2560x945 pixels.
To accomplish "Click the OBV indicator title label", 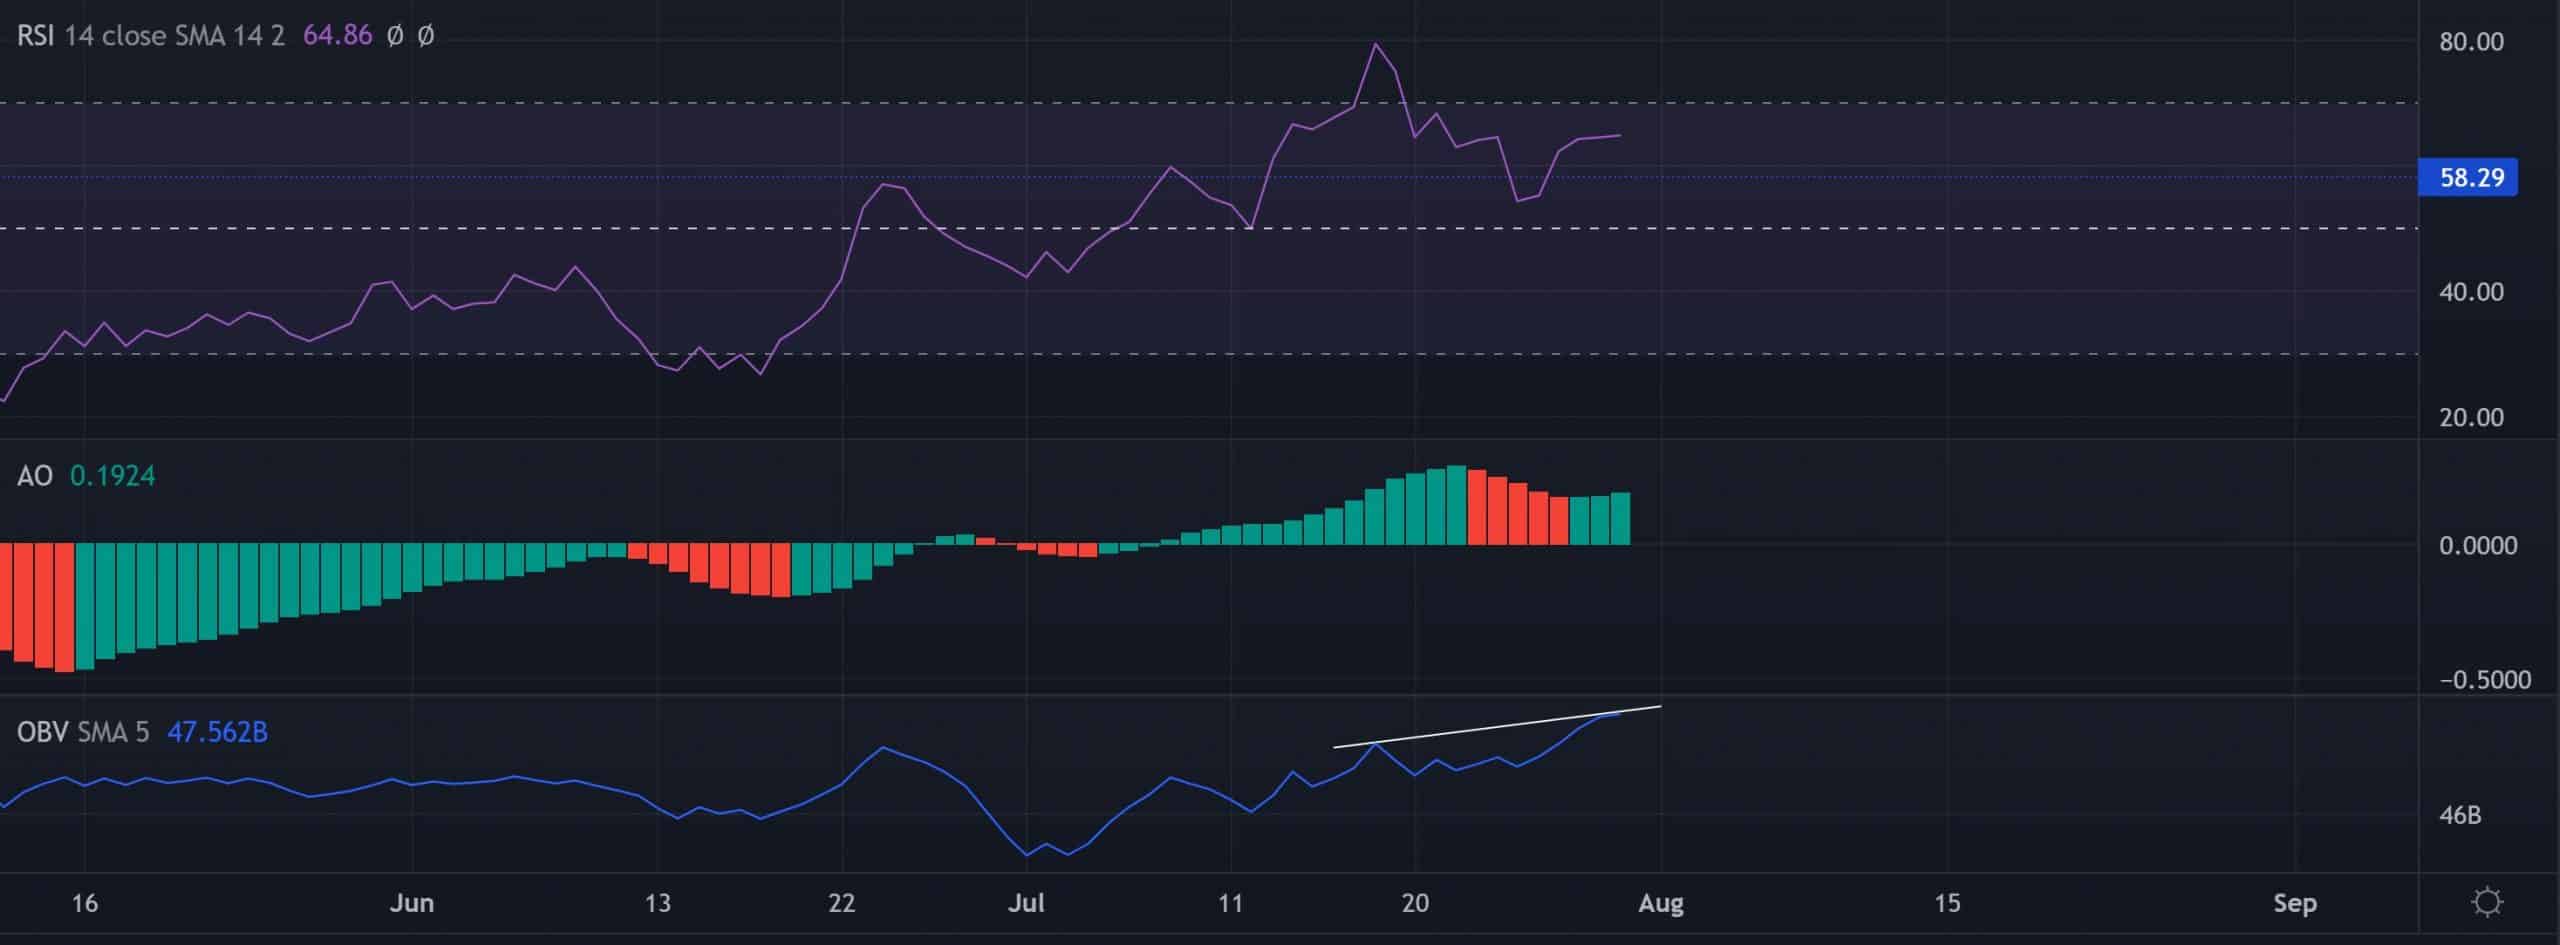I will tap(42, 733).
